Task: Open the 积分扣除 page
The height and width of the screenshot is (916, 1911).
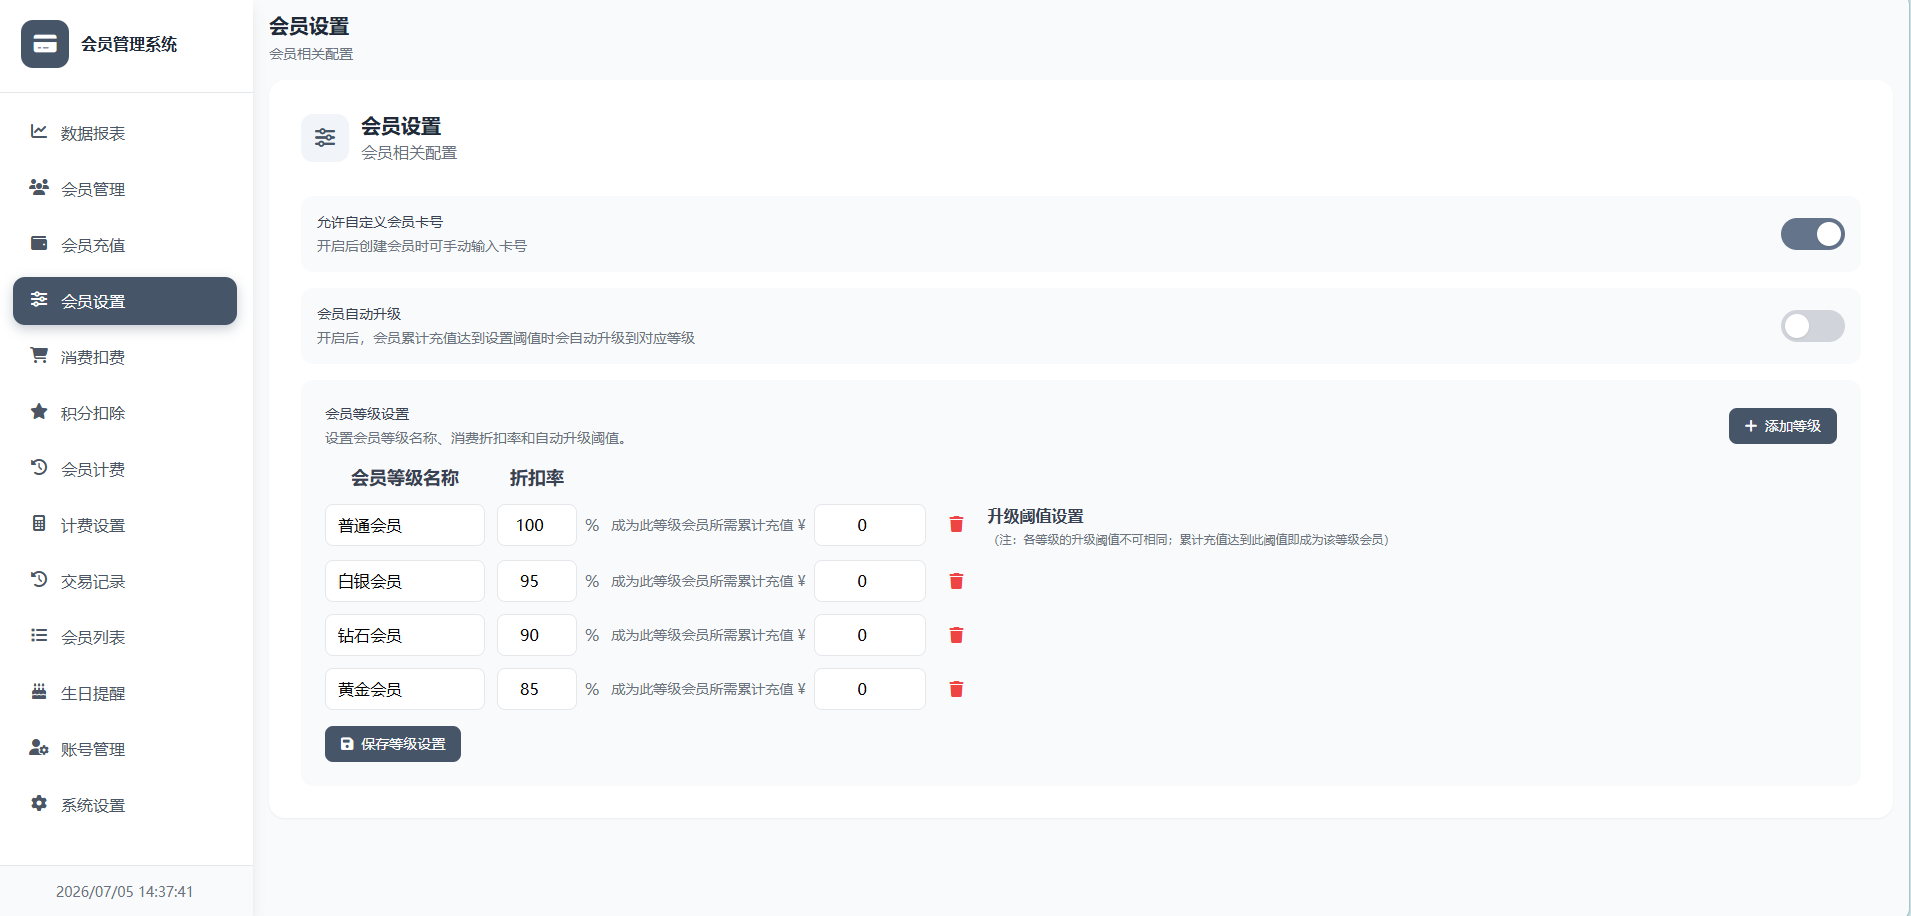Action: [125, 413]
